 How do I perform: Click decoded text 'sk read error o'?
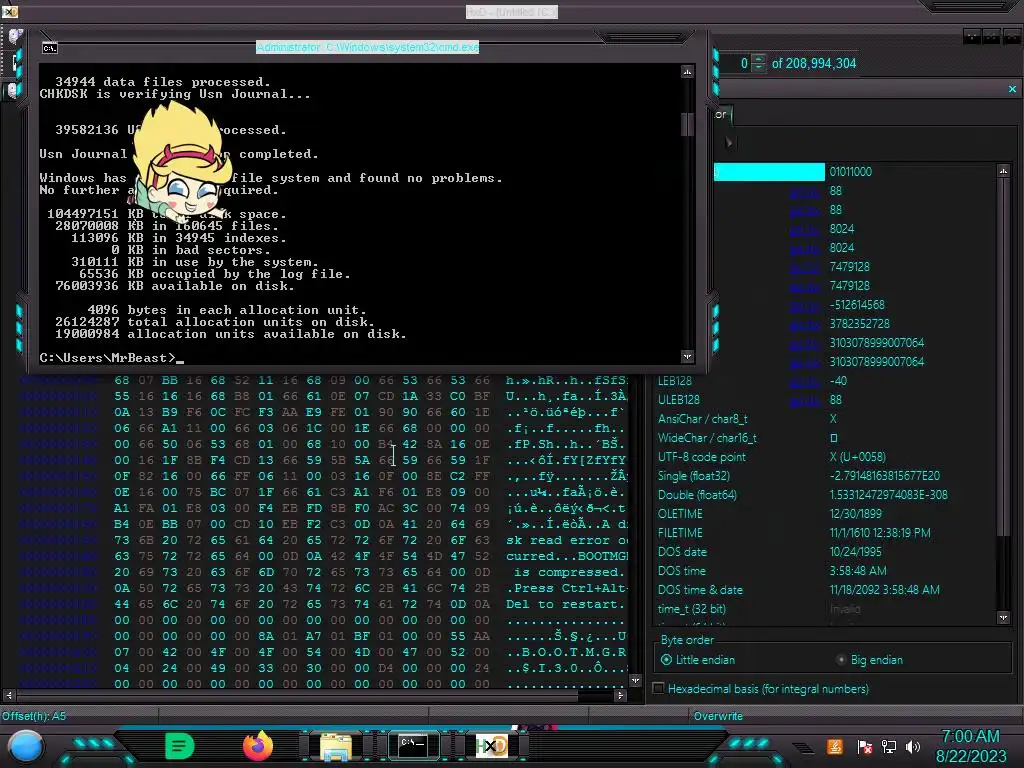[x=567, y=540]
